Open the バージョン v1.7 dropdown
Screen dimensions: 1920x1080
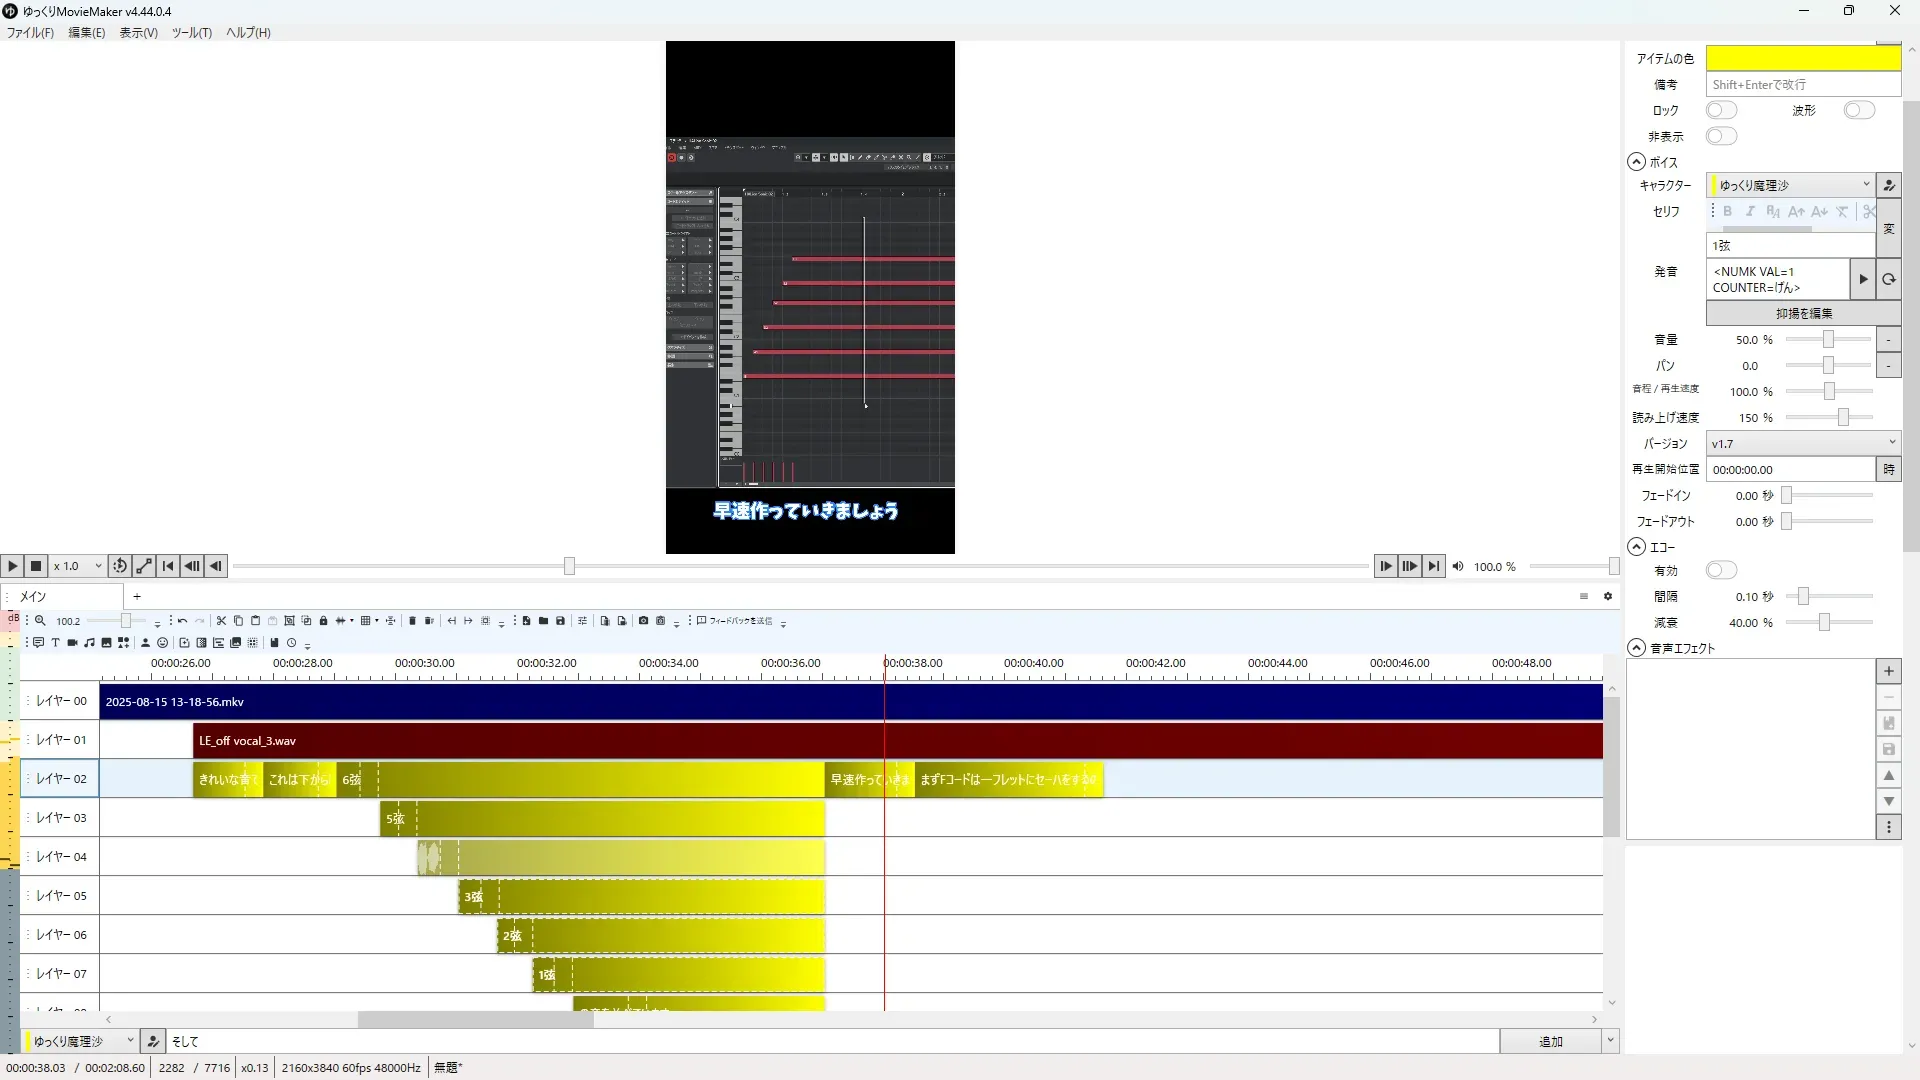[1802, 443]
